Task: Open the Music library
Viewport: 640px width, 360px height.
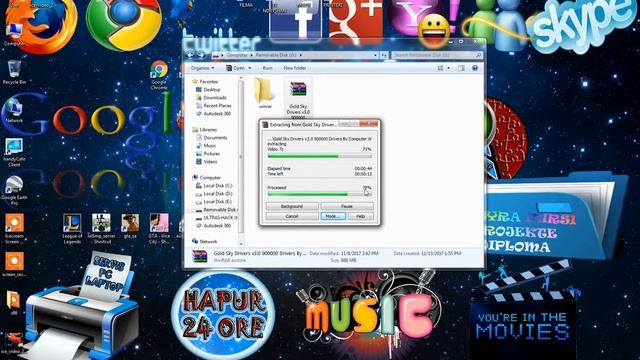Action: [x=209, y=145]
